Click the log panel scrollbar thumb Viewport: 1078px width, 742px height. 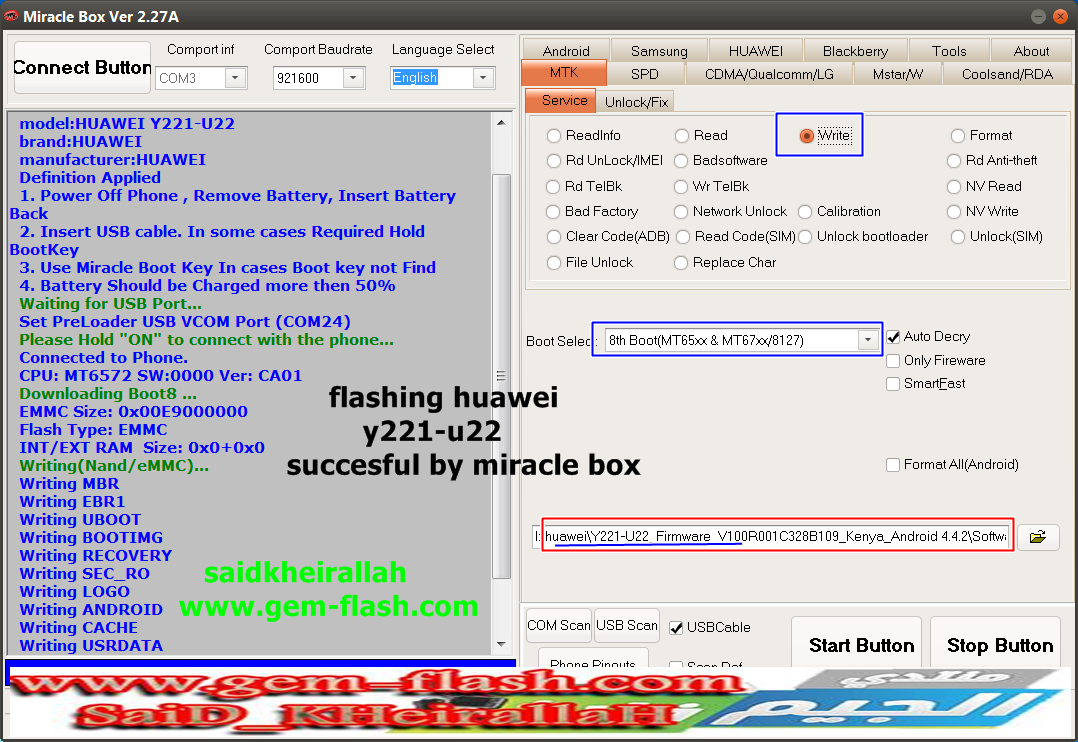(501, 376)
